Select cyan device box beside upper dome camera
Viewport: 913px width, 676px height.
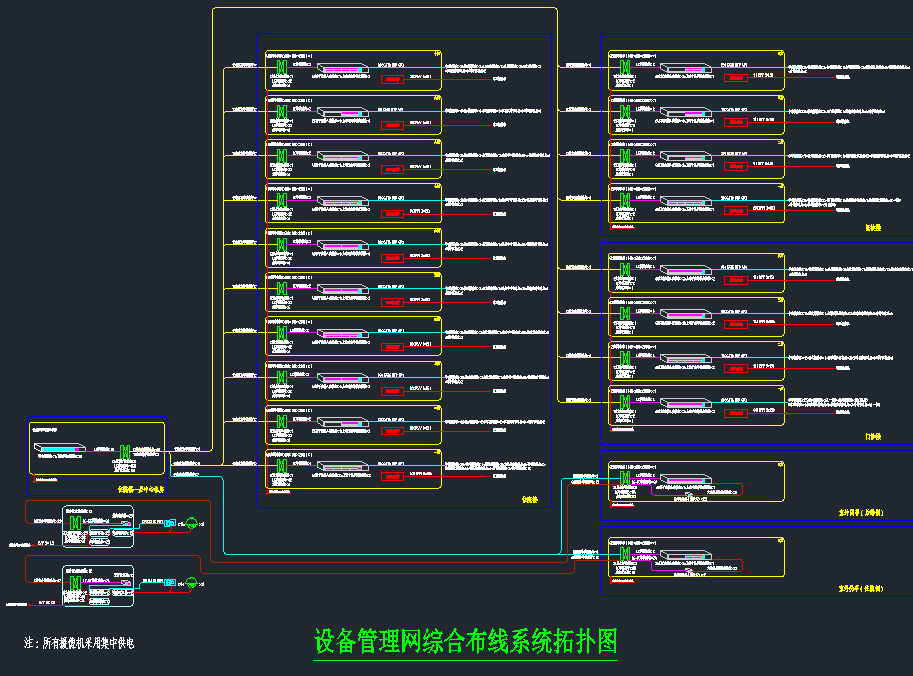[169, 523]
